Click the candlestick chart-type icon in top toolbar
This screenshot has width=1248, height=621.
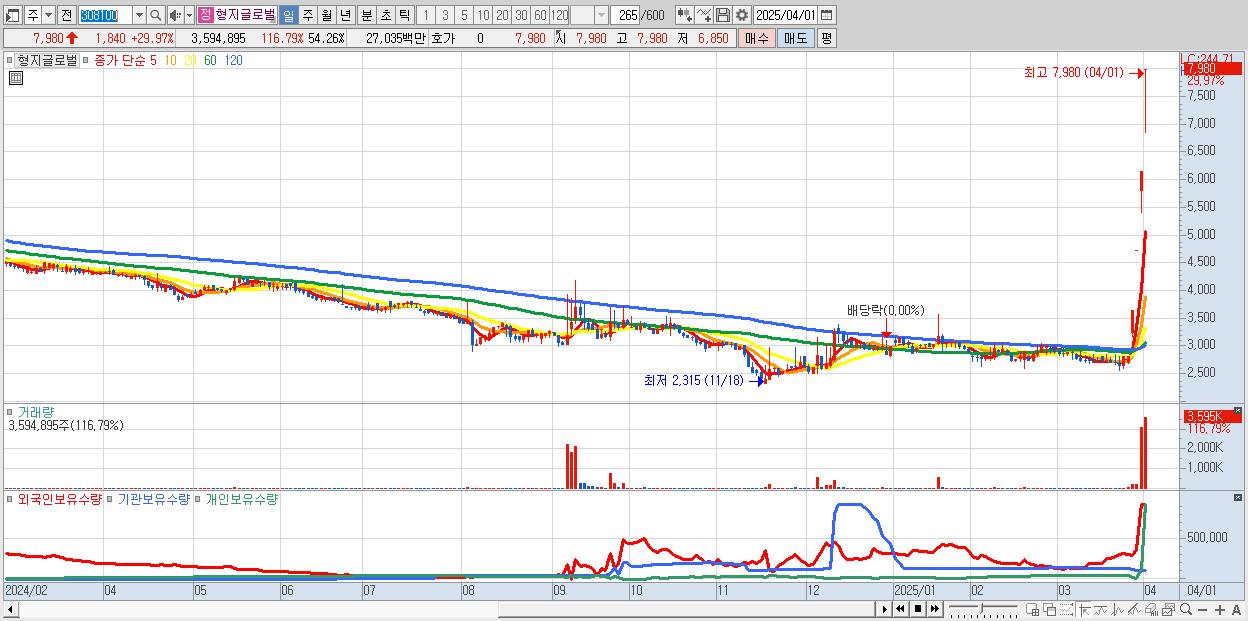pos(684,15)
